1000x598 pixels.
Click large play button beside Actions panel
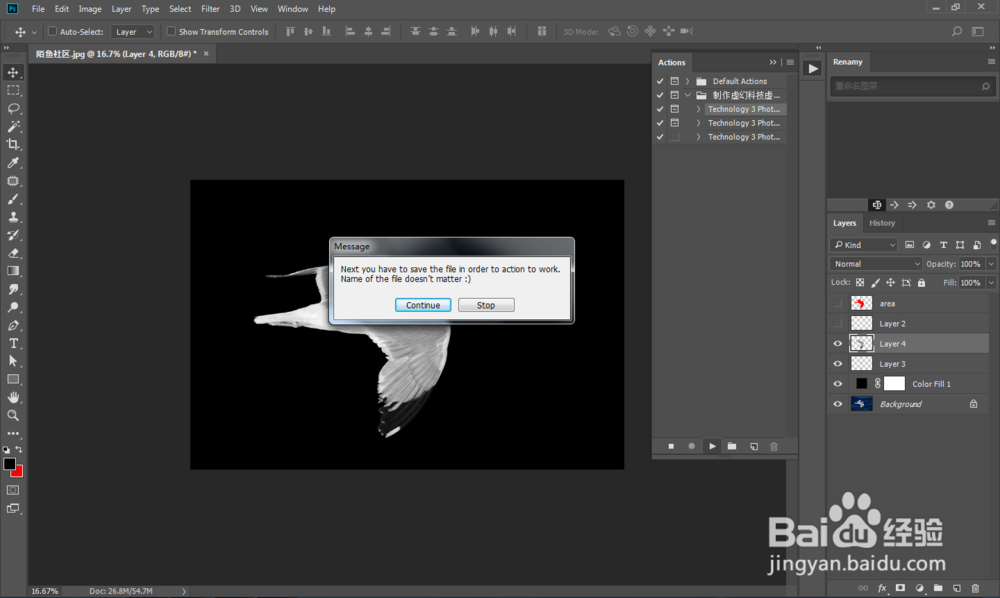tap(812, 68)
